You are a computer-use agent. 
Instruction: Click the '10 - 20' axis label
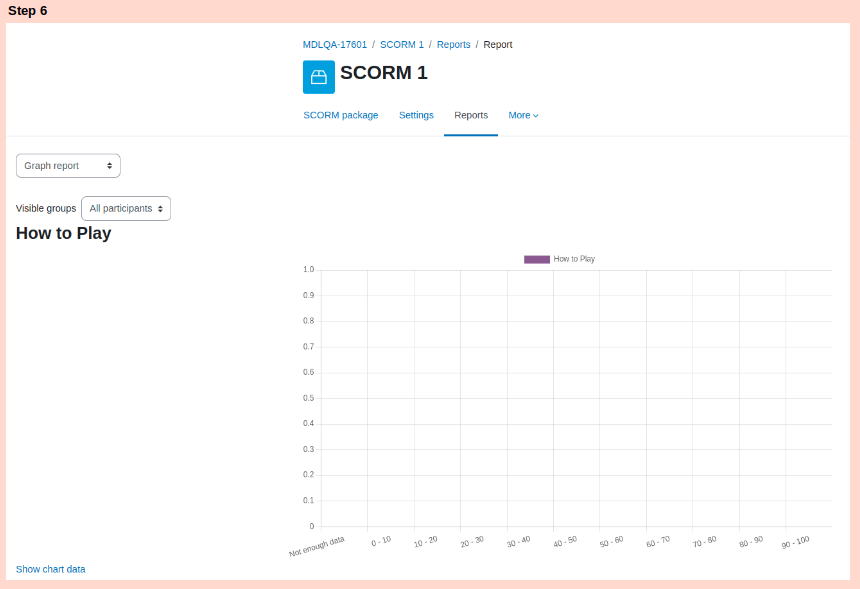pos(426,542)
